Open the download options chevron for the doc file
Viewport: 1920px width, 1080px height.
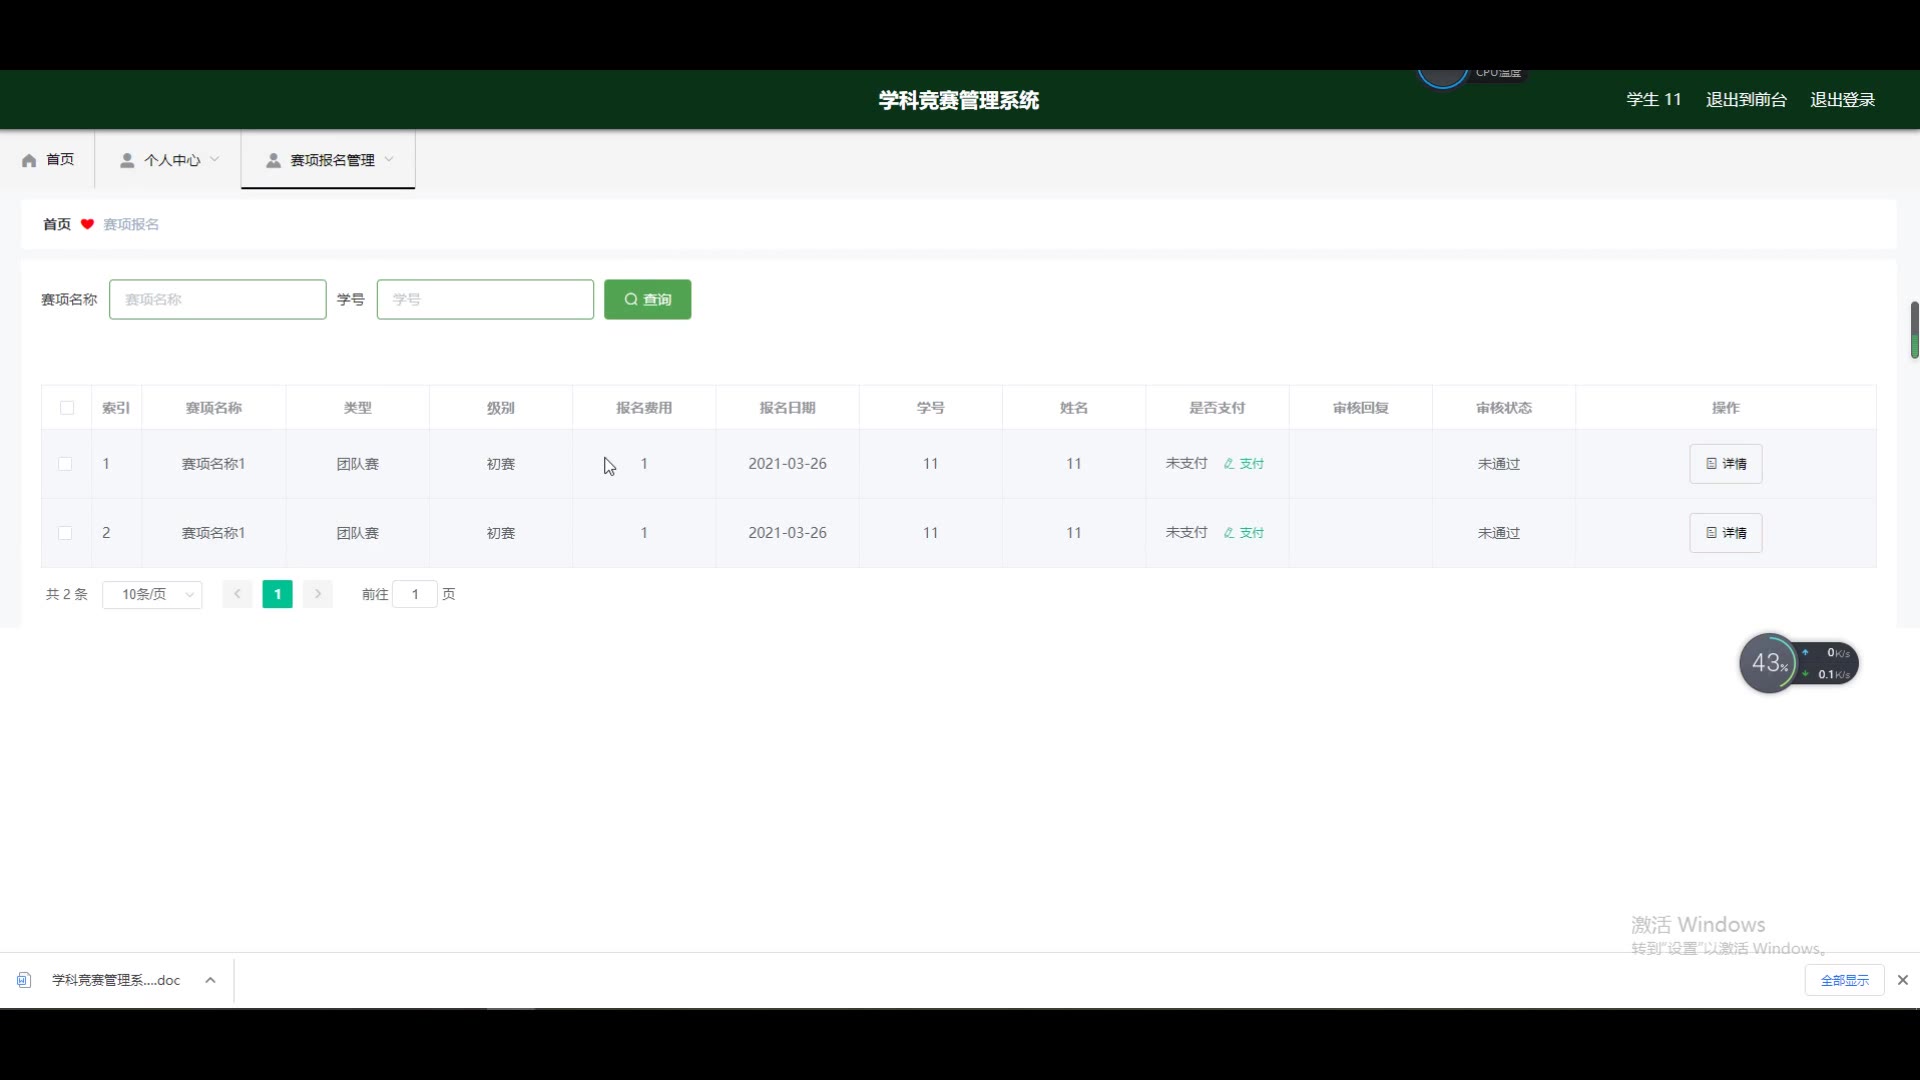(210, 980)
